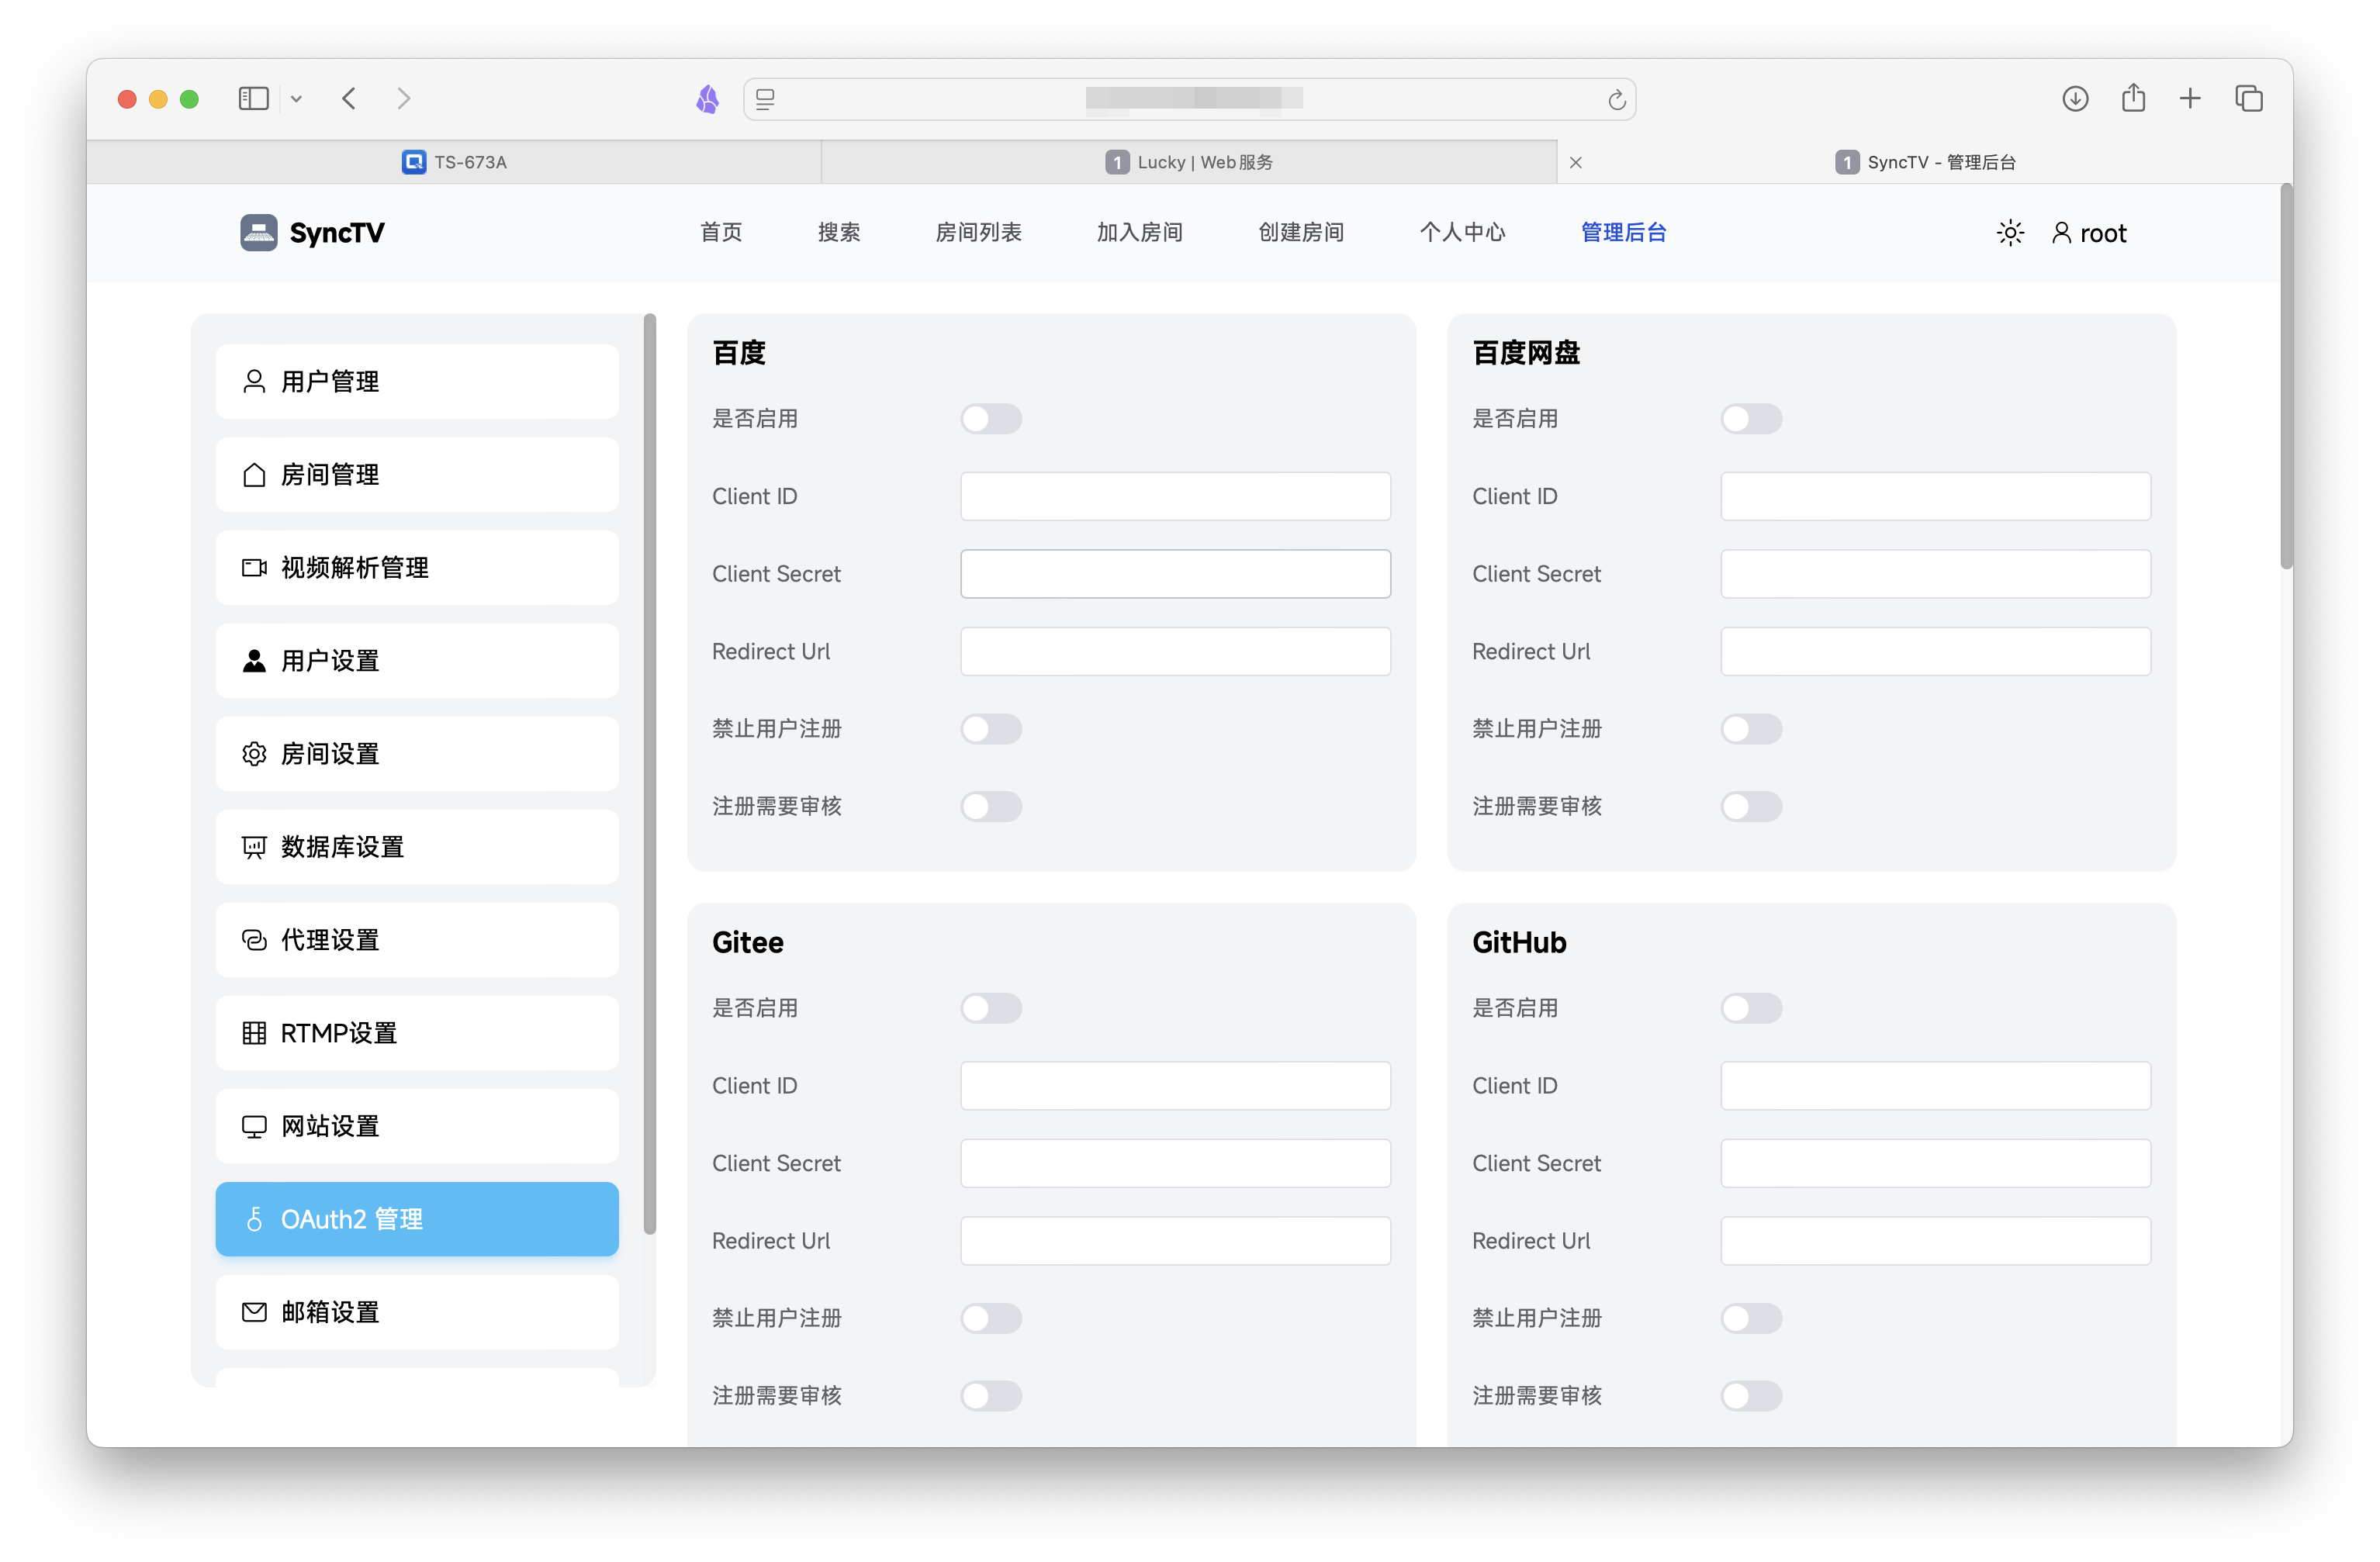Enable the 百度网盘 是否启用 switch

1751,418
